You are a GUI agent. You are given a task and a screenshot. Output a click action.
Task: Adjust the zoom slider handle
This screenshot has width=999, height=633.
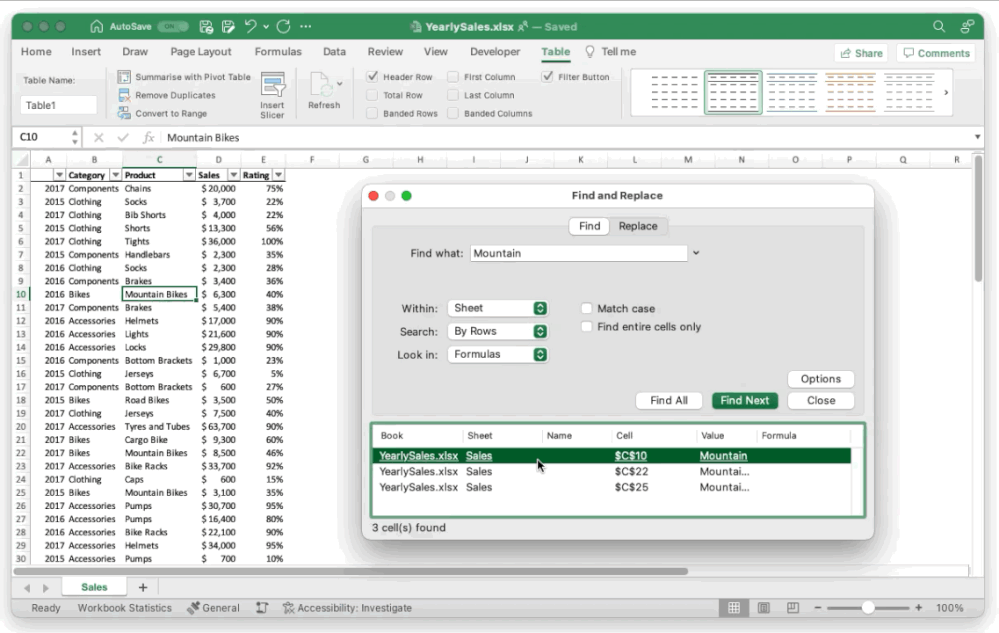(x=868, y=608)
